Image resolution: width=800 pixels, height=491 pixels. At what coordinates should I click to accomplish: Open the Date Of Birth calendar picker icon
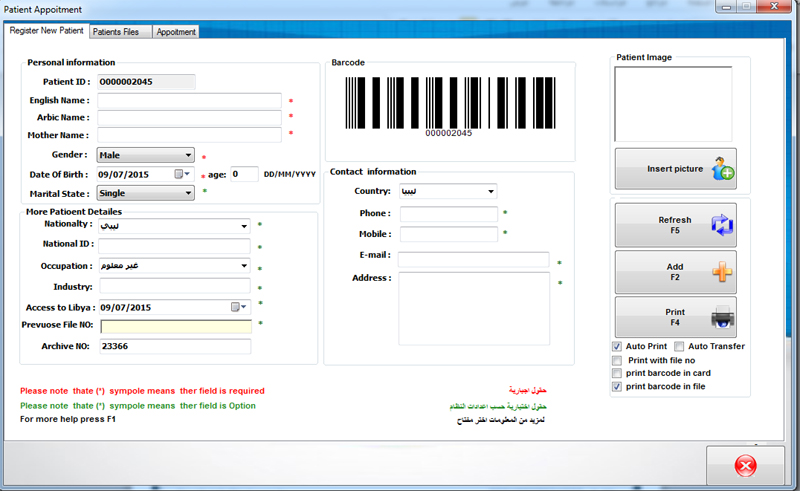click(x=180, y=173)
